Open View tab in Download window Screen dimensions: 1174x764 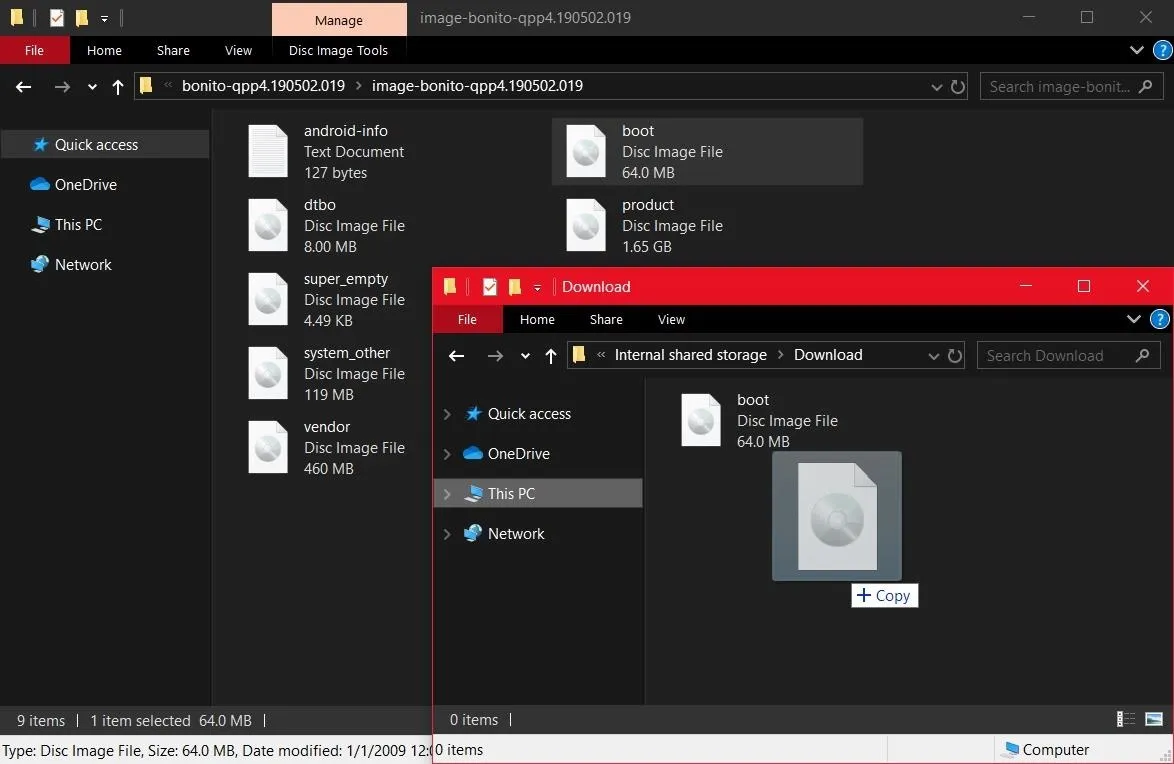click(x=671, y=319)
